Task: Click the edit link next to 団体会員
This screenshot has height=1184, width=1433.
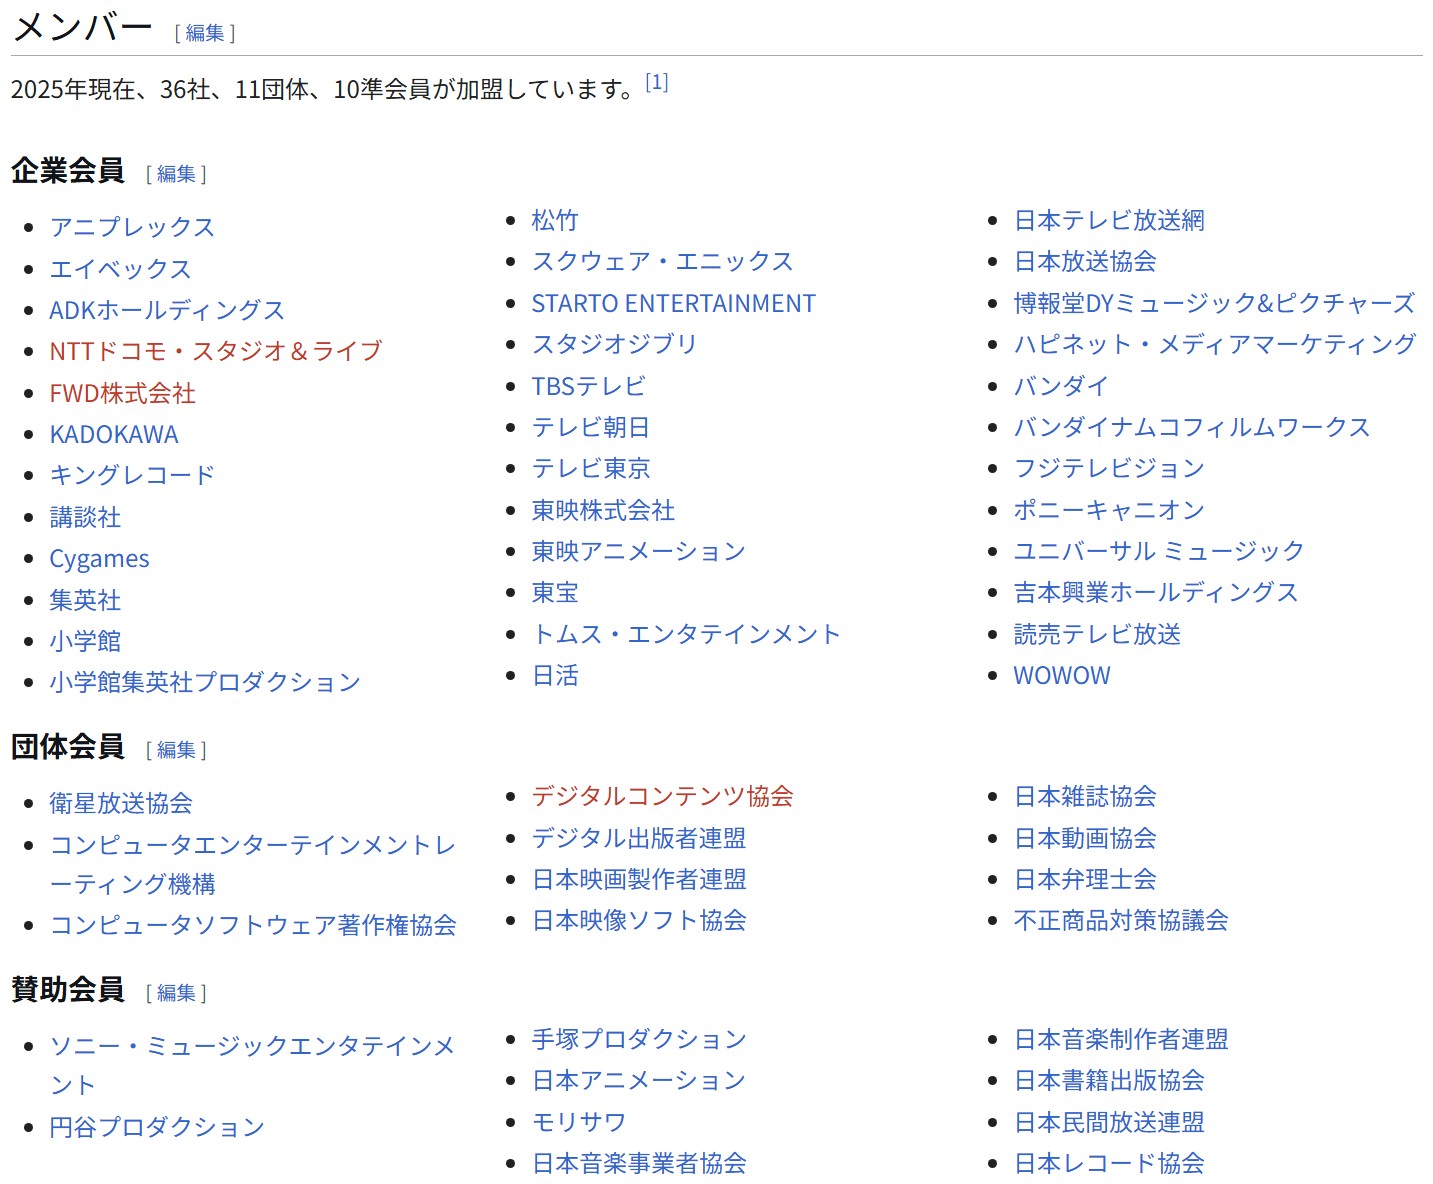Action: click(x=176, y=750)
